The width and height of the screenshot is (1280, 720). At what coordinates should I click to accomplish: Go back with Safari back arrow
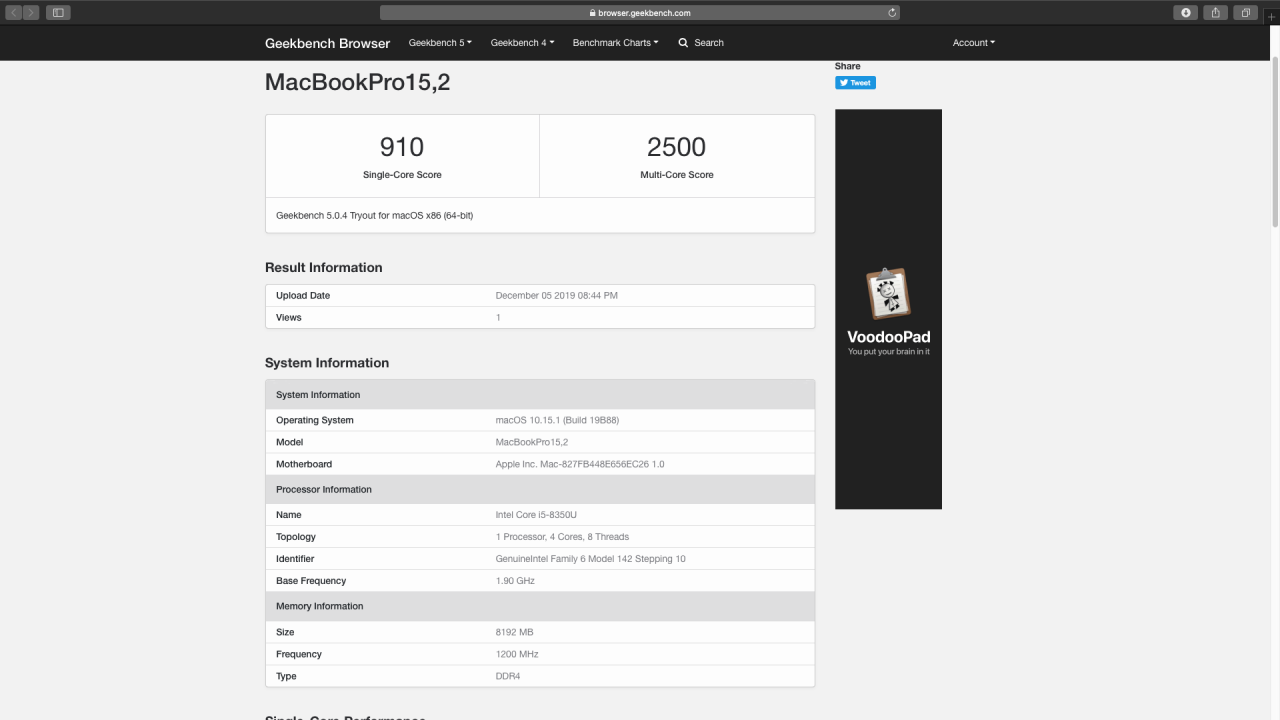15,13
